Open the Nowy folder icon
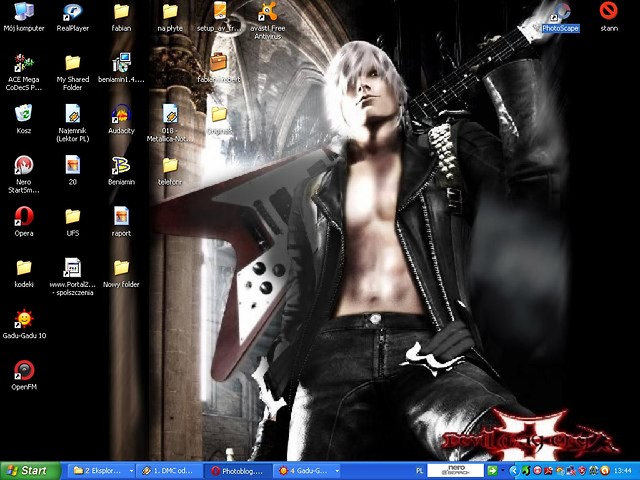 (x=121, y=273)
